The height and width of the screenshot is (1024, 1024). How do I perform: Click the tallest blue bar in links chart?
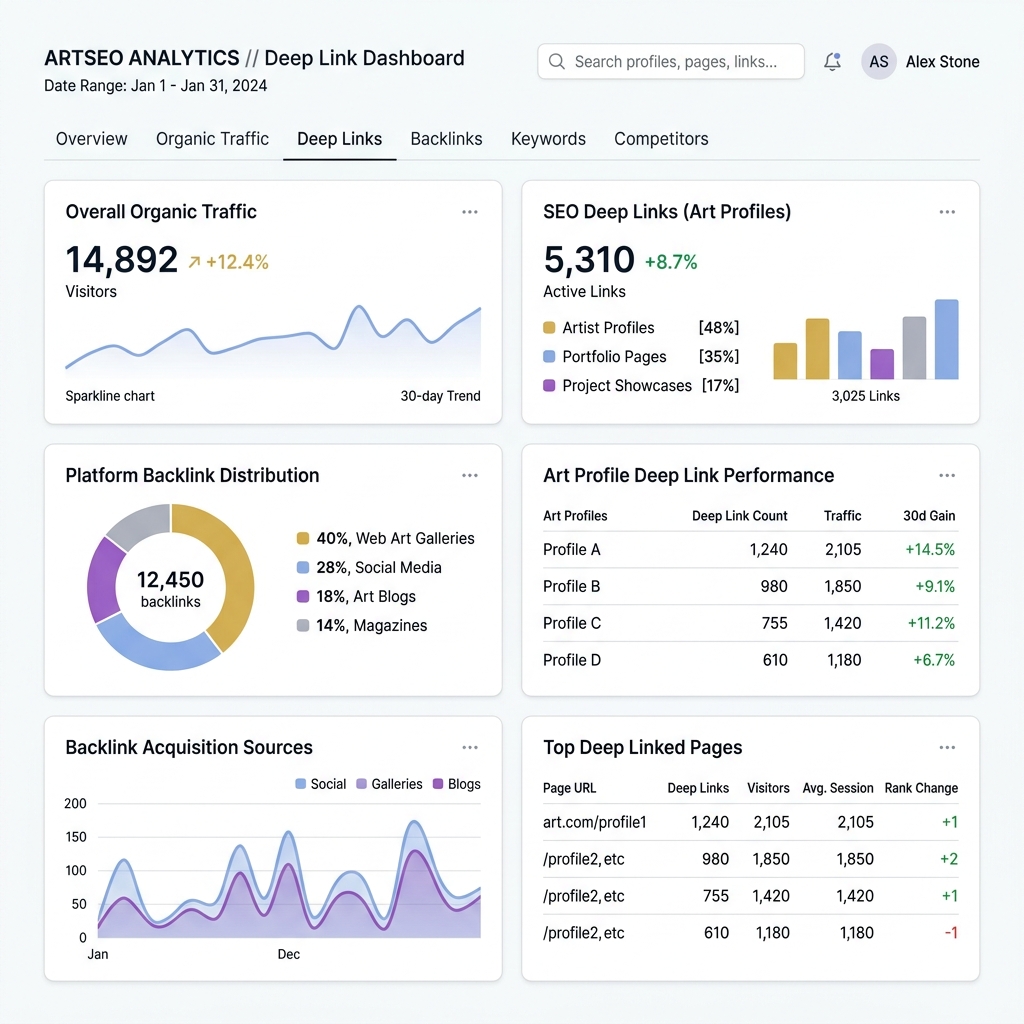pyautogui.click(x=946, y=339)
